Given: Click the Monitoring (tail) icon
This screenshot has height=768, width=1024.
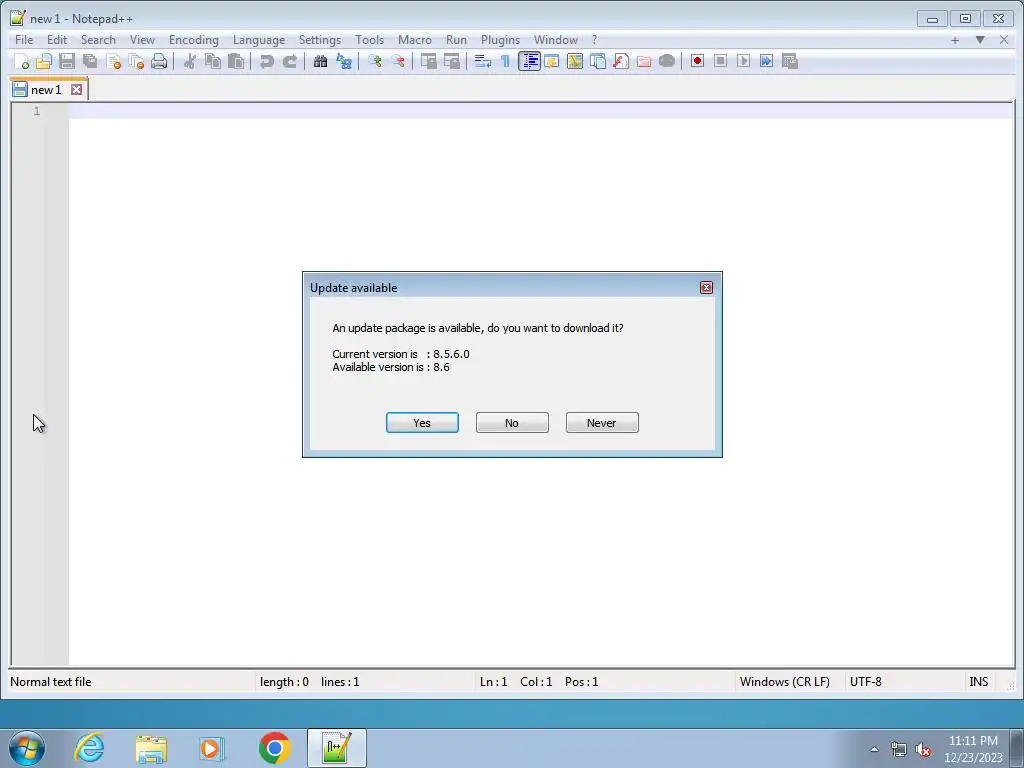Looking at the screenshot, I should 667,61.
